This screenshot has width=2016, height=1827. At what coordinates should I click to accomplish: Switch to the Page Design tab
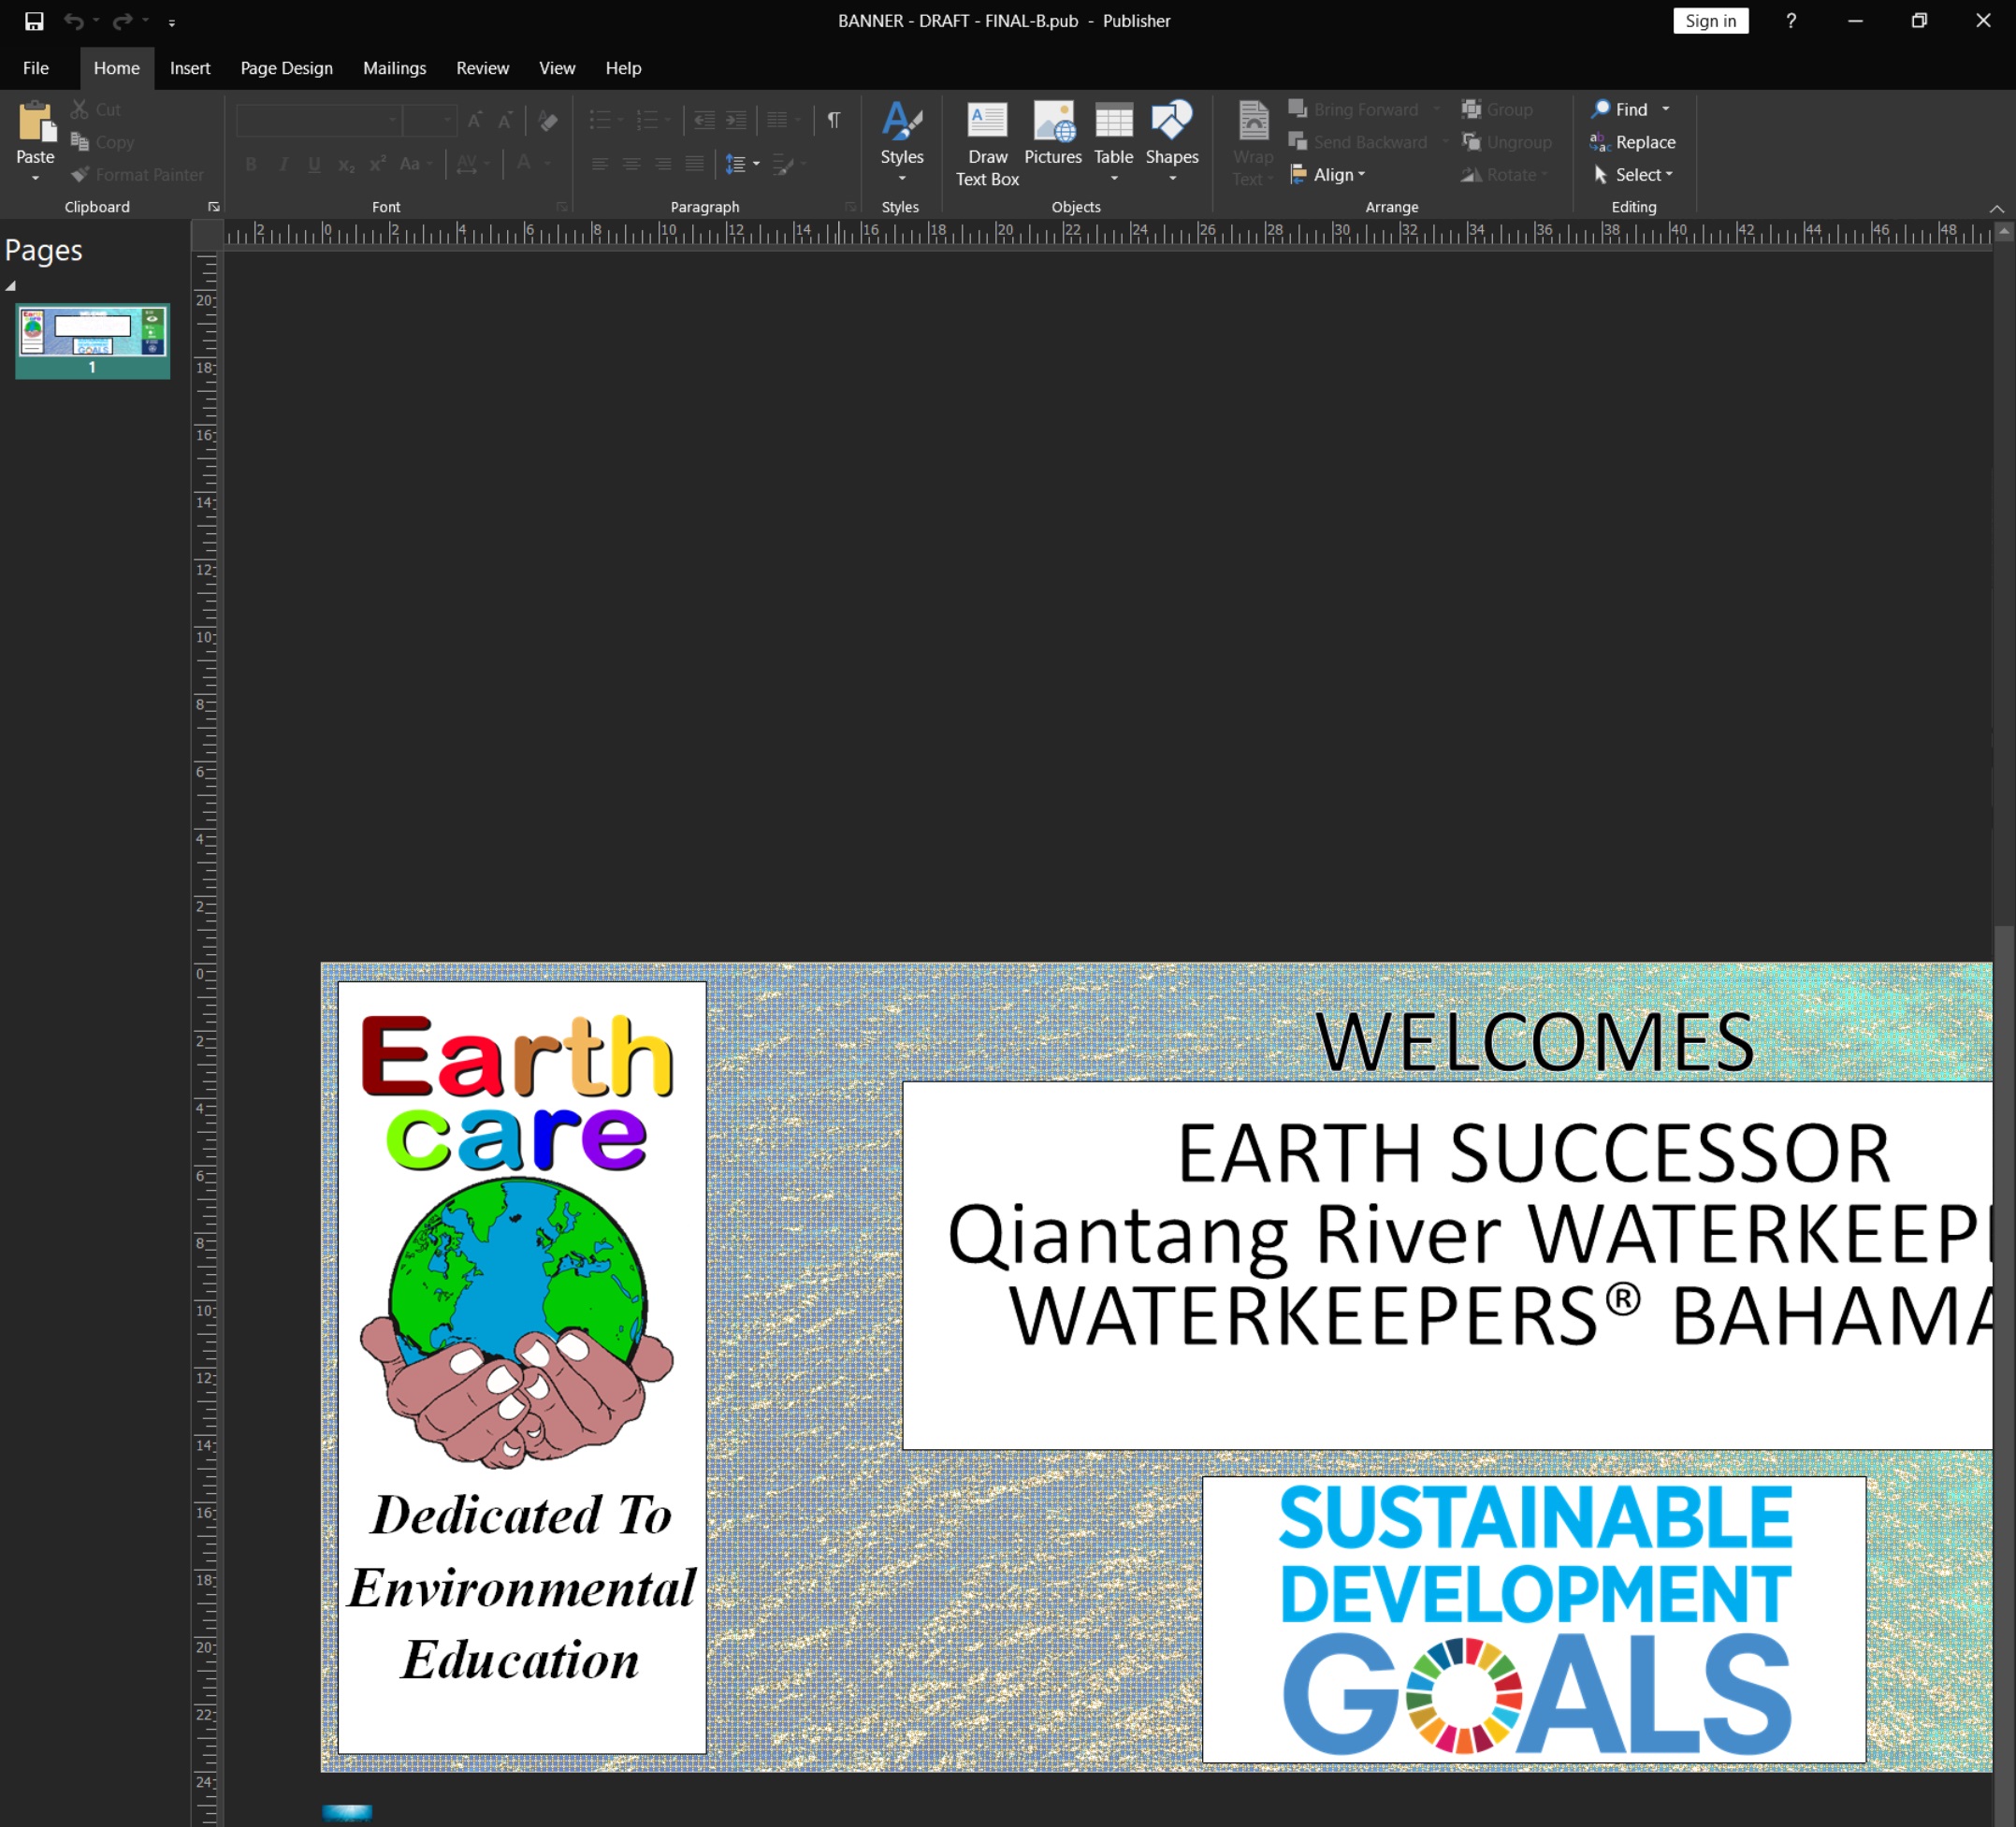[286, 68]
